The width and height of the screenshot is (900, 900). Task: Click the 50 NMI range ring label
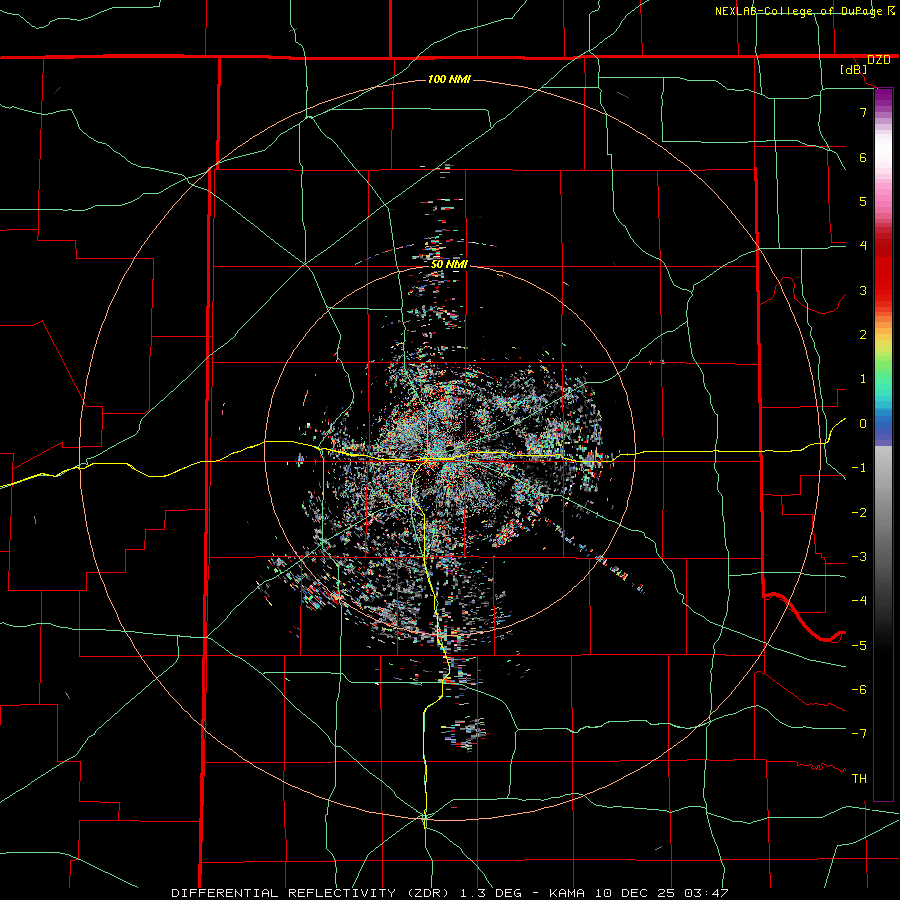click(449, 265)
